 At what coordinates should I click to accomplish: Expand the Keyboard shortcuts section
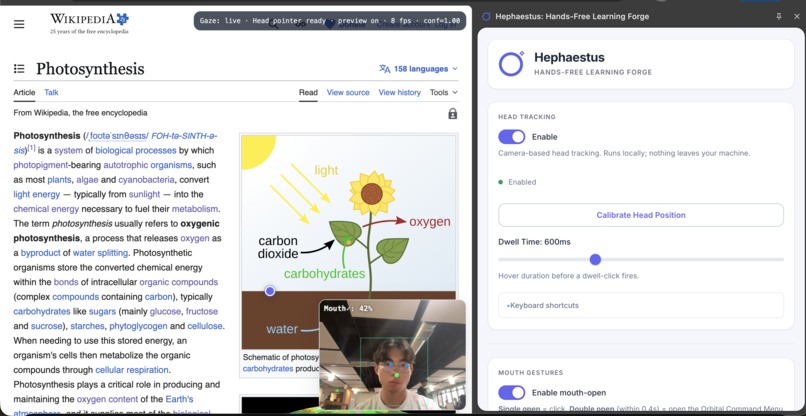tap(640, 305)
